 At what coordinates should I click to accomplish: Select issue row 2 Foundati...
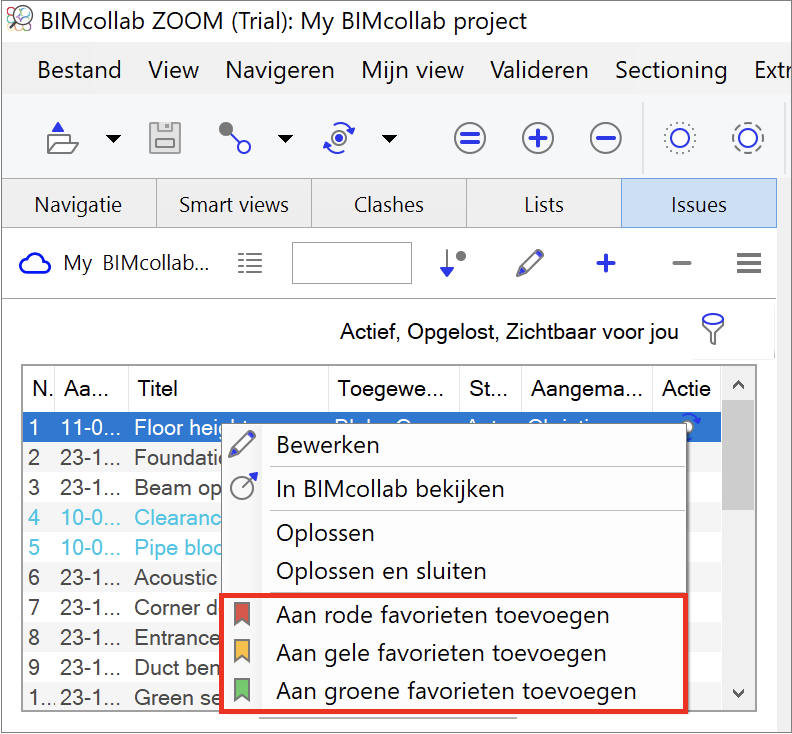(122, 457)
